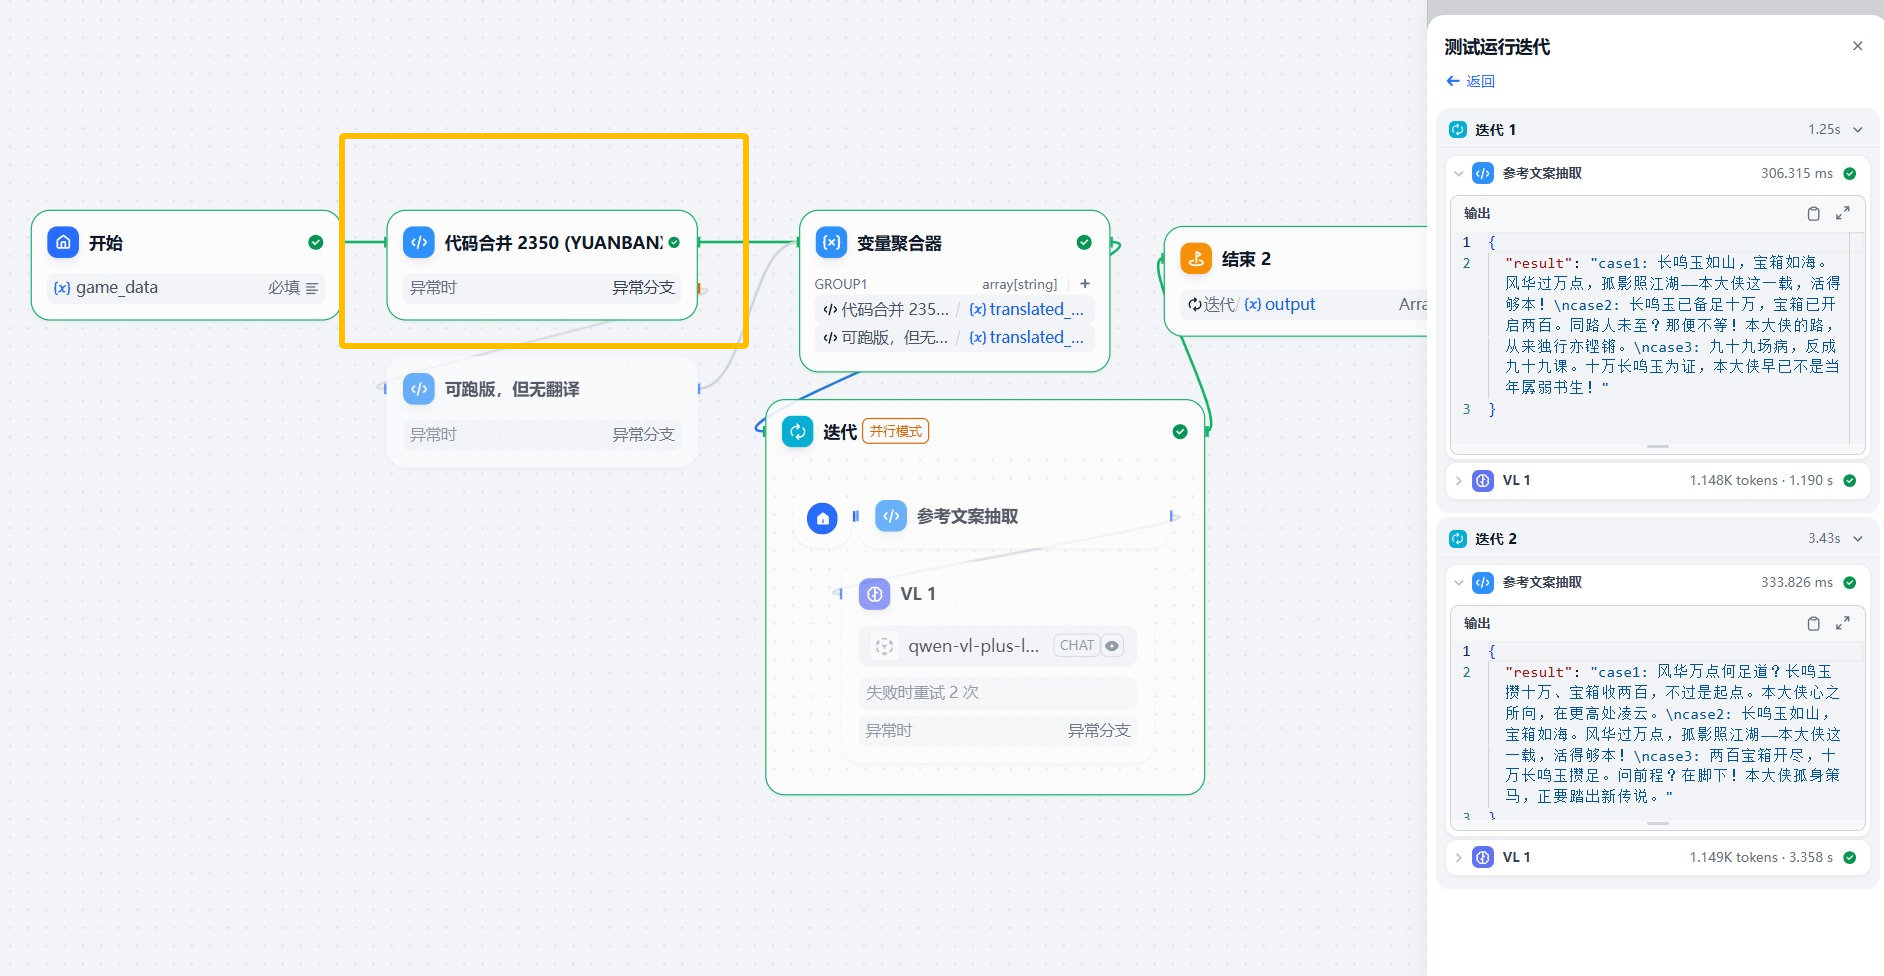Click the 代码合并 2350 (YUANBAN) node title
Viewport: 1884px width, 976px height.
coord(553,243)
